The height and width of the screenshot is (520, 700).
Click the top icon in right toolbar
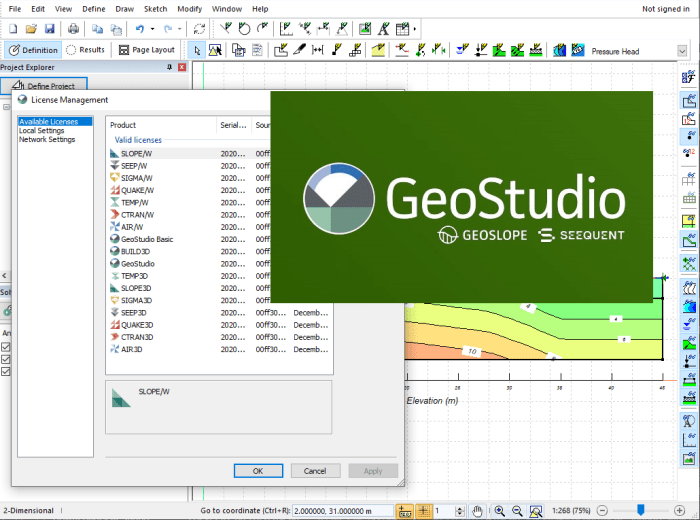[689, 76]
